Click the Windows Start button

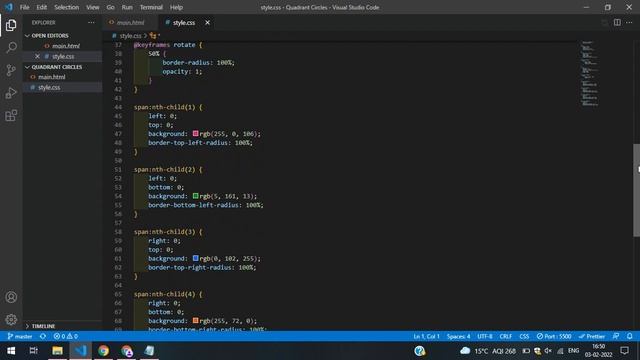(x=11, y=351)
